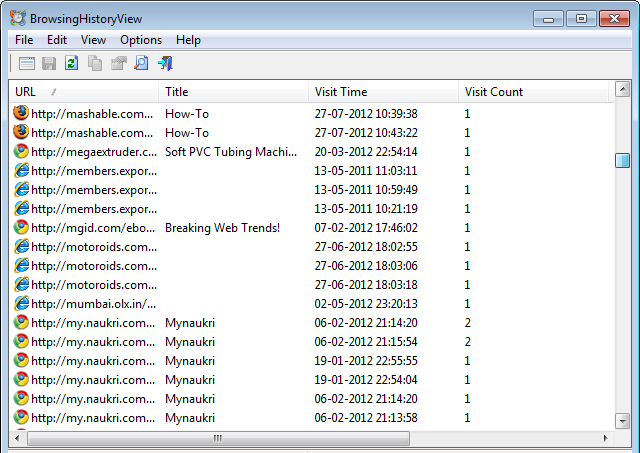The image size is (640, 453).
Task: Click the horizontal scrollbar right arrow
Action: [x=604, y=438]
